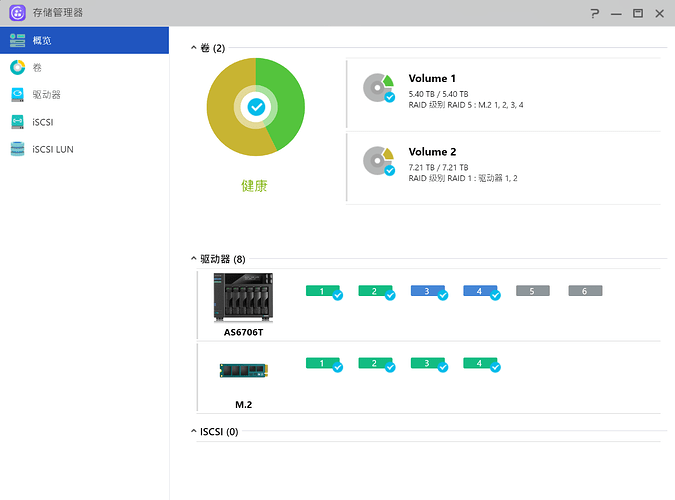Collapse the 卷 (2) section
Screen dimensions: 675x500
195,47
